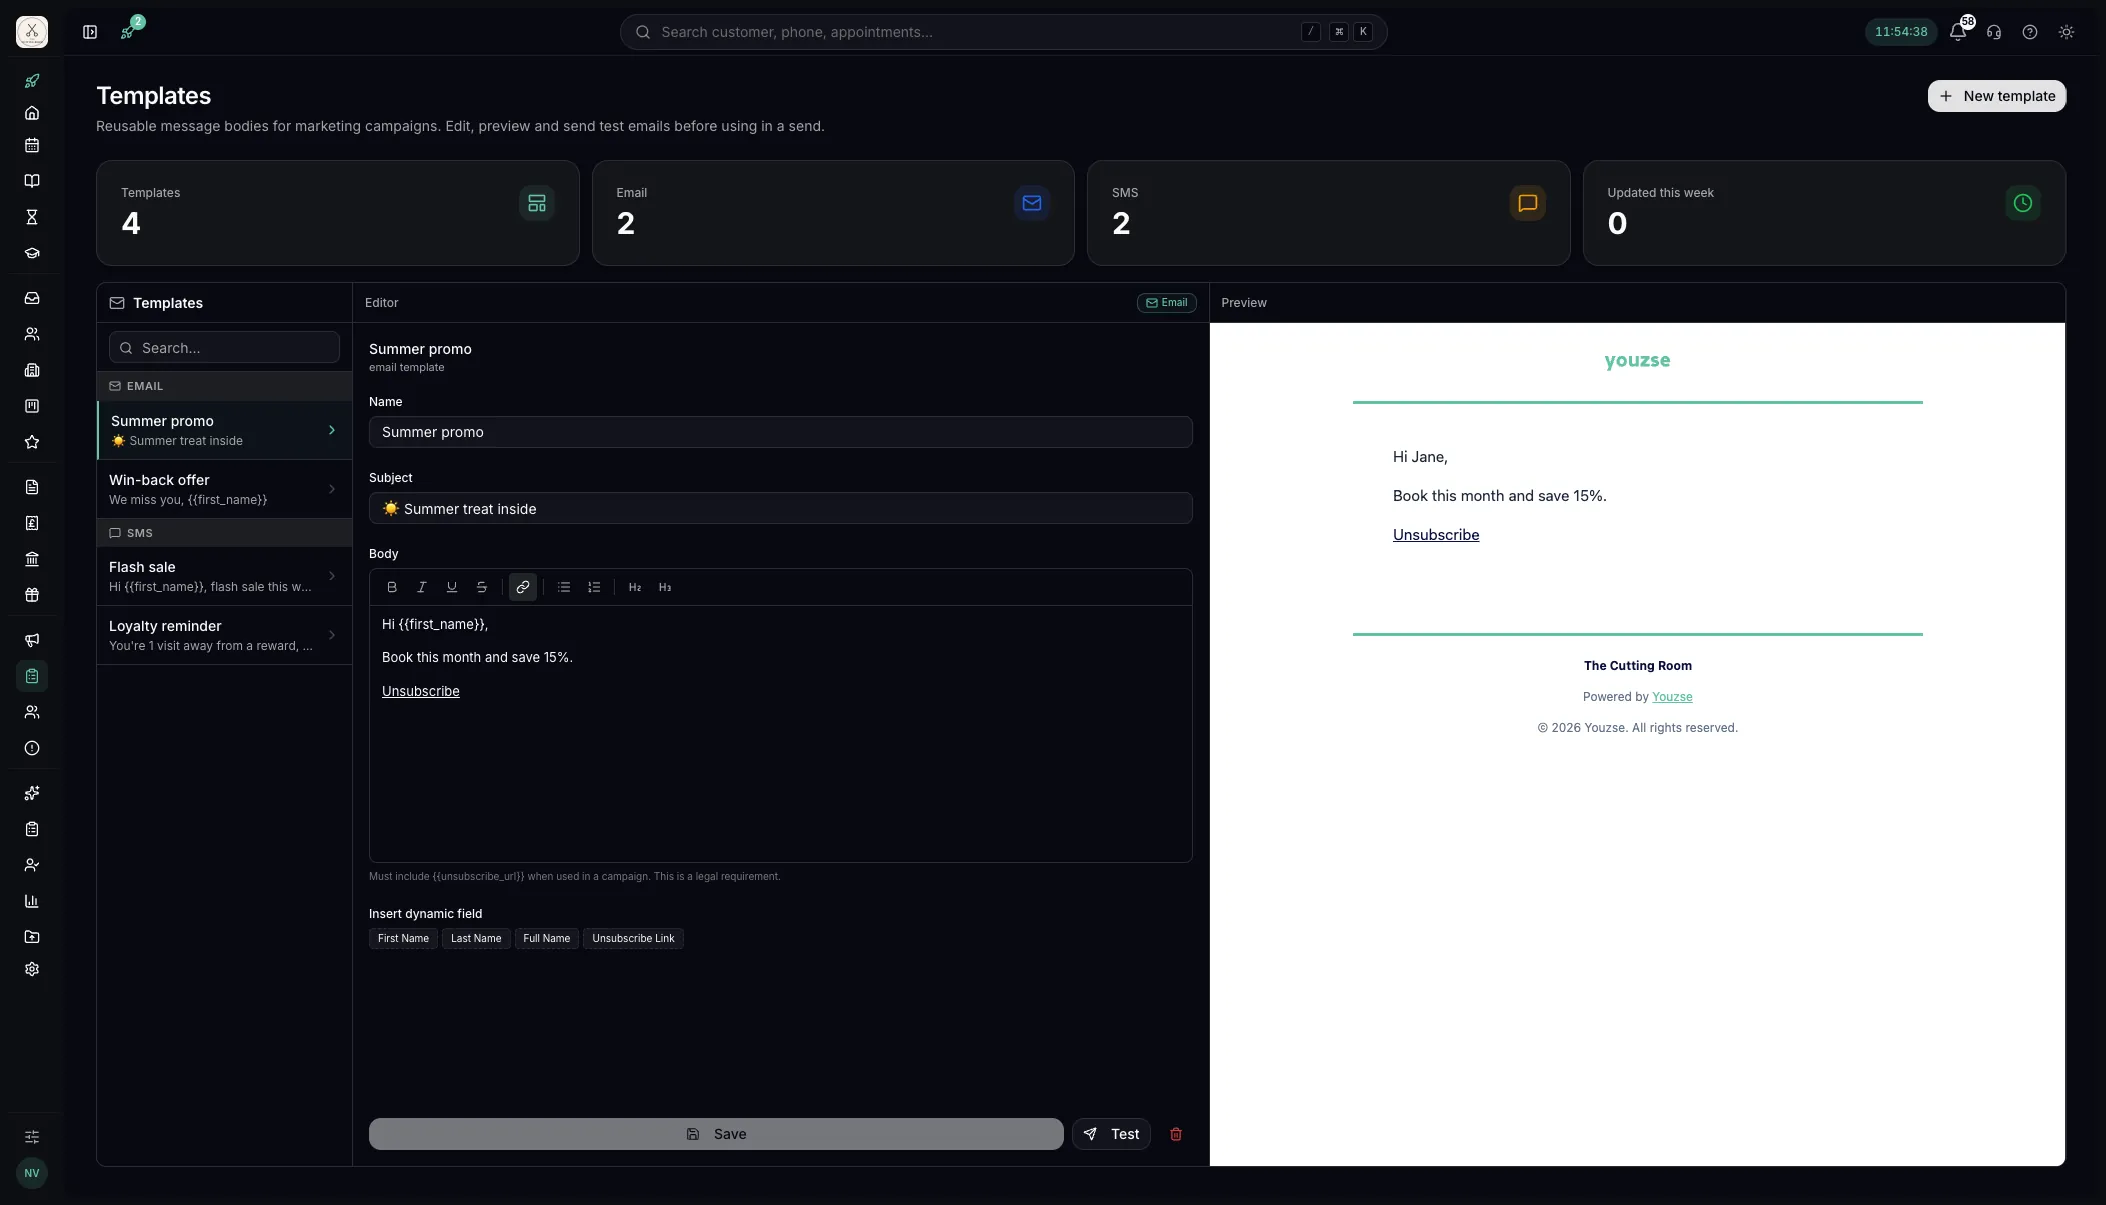Select the Loyalty reminder SMS template
The height and width of the screenshot is (1205, 2106).
click(x=225, y=635)
